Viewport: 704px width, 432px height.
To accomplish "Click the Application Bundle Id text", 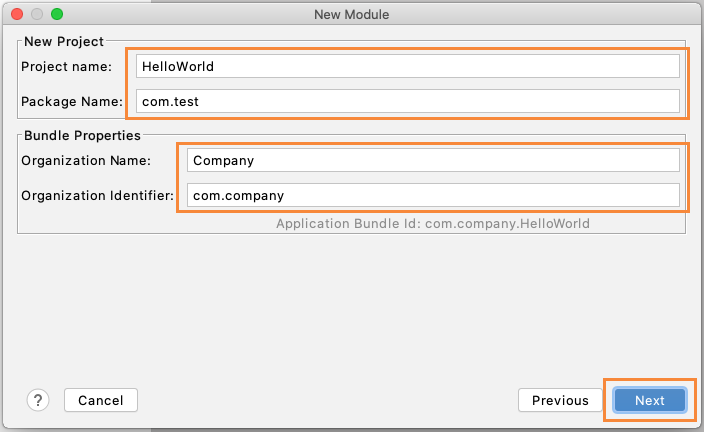I will pyautogui.click(x=433, y=224).
